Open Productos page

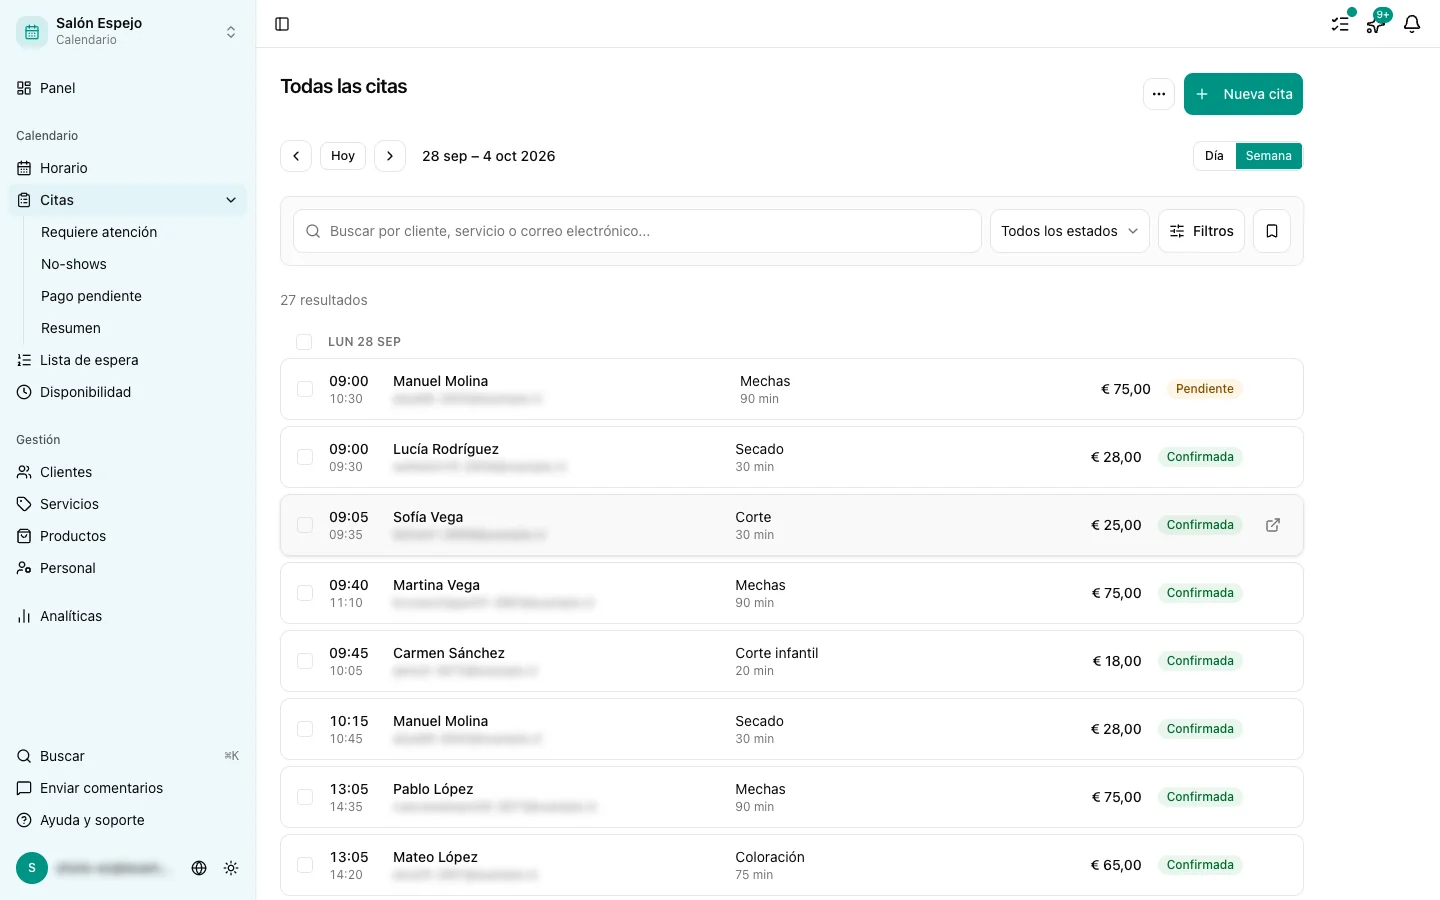point(128,536)
